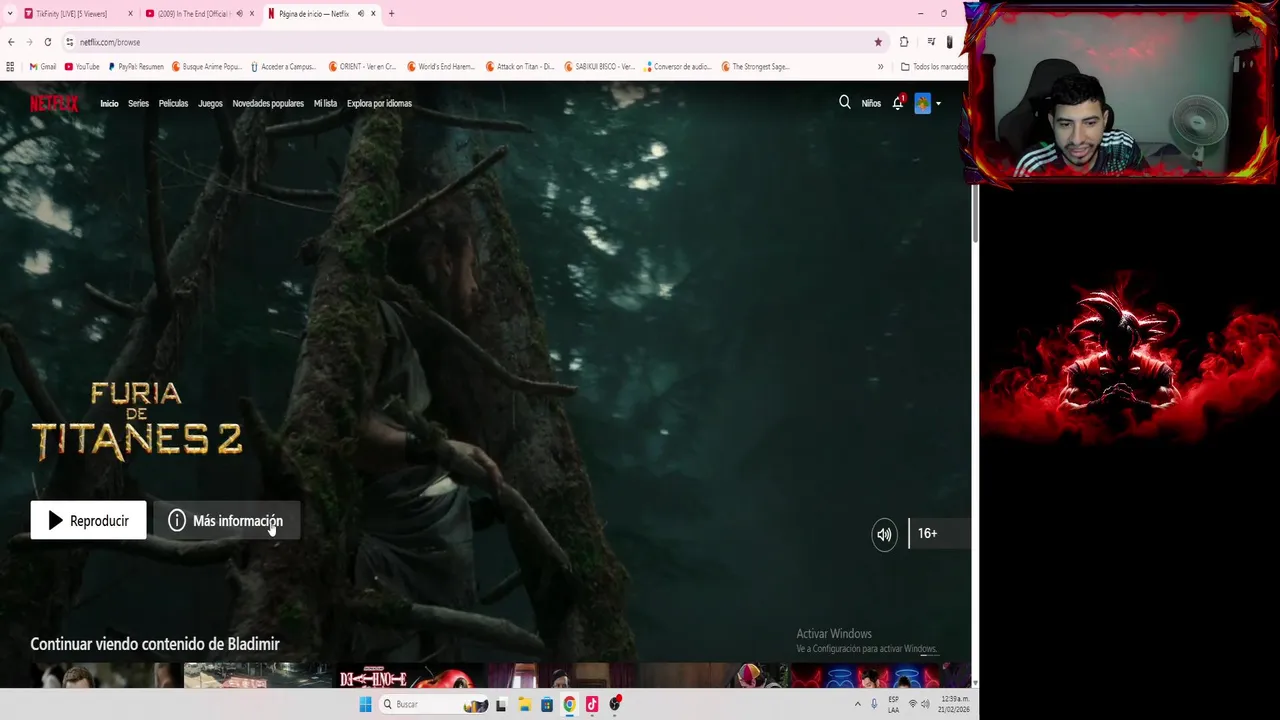Screen dimensions: 1280x720
Task: Expand the hidden bookmarks chevron
Action: pyautogui.click(x=880, y=67)
